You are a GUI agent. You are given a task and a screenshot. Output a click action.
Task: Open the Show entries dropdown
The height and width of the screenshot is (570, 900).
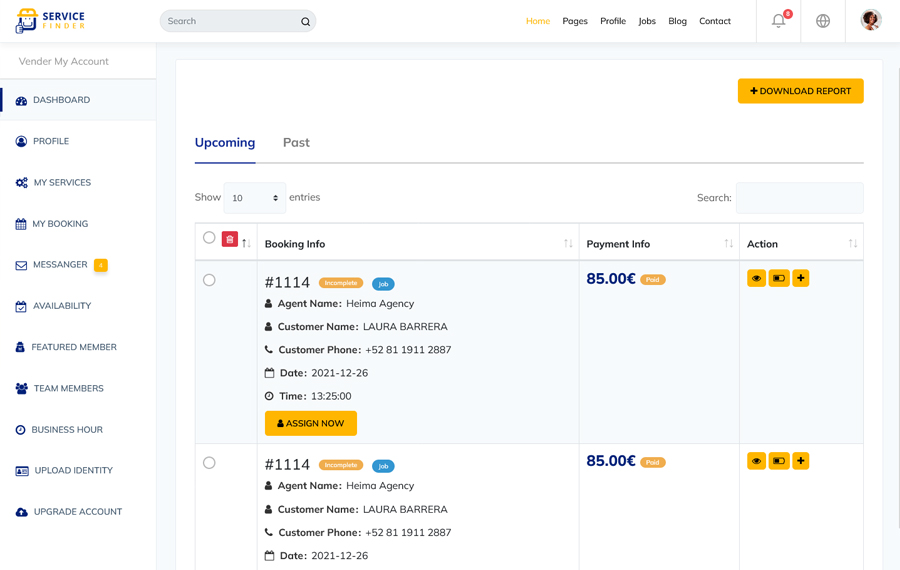[255, 198]
